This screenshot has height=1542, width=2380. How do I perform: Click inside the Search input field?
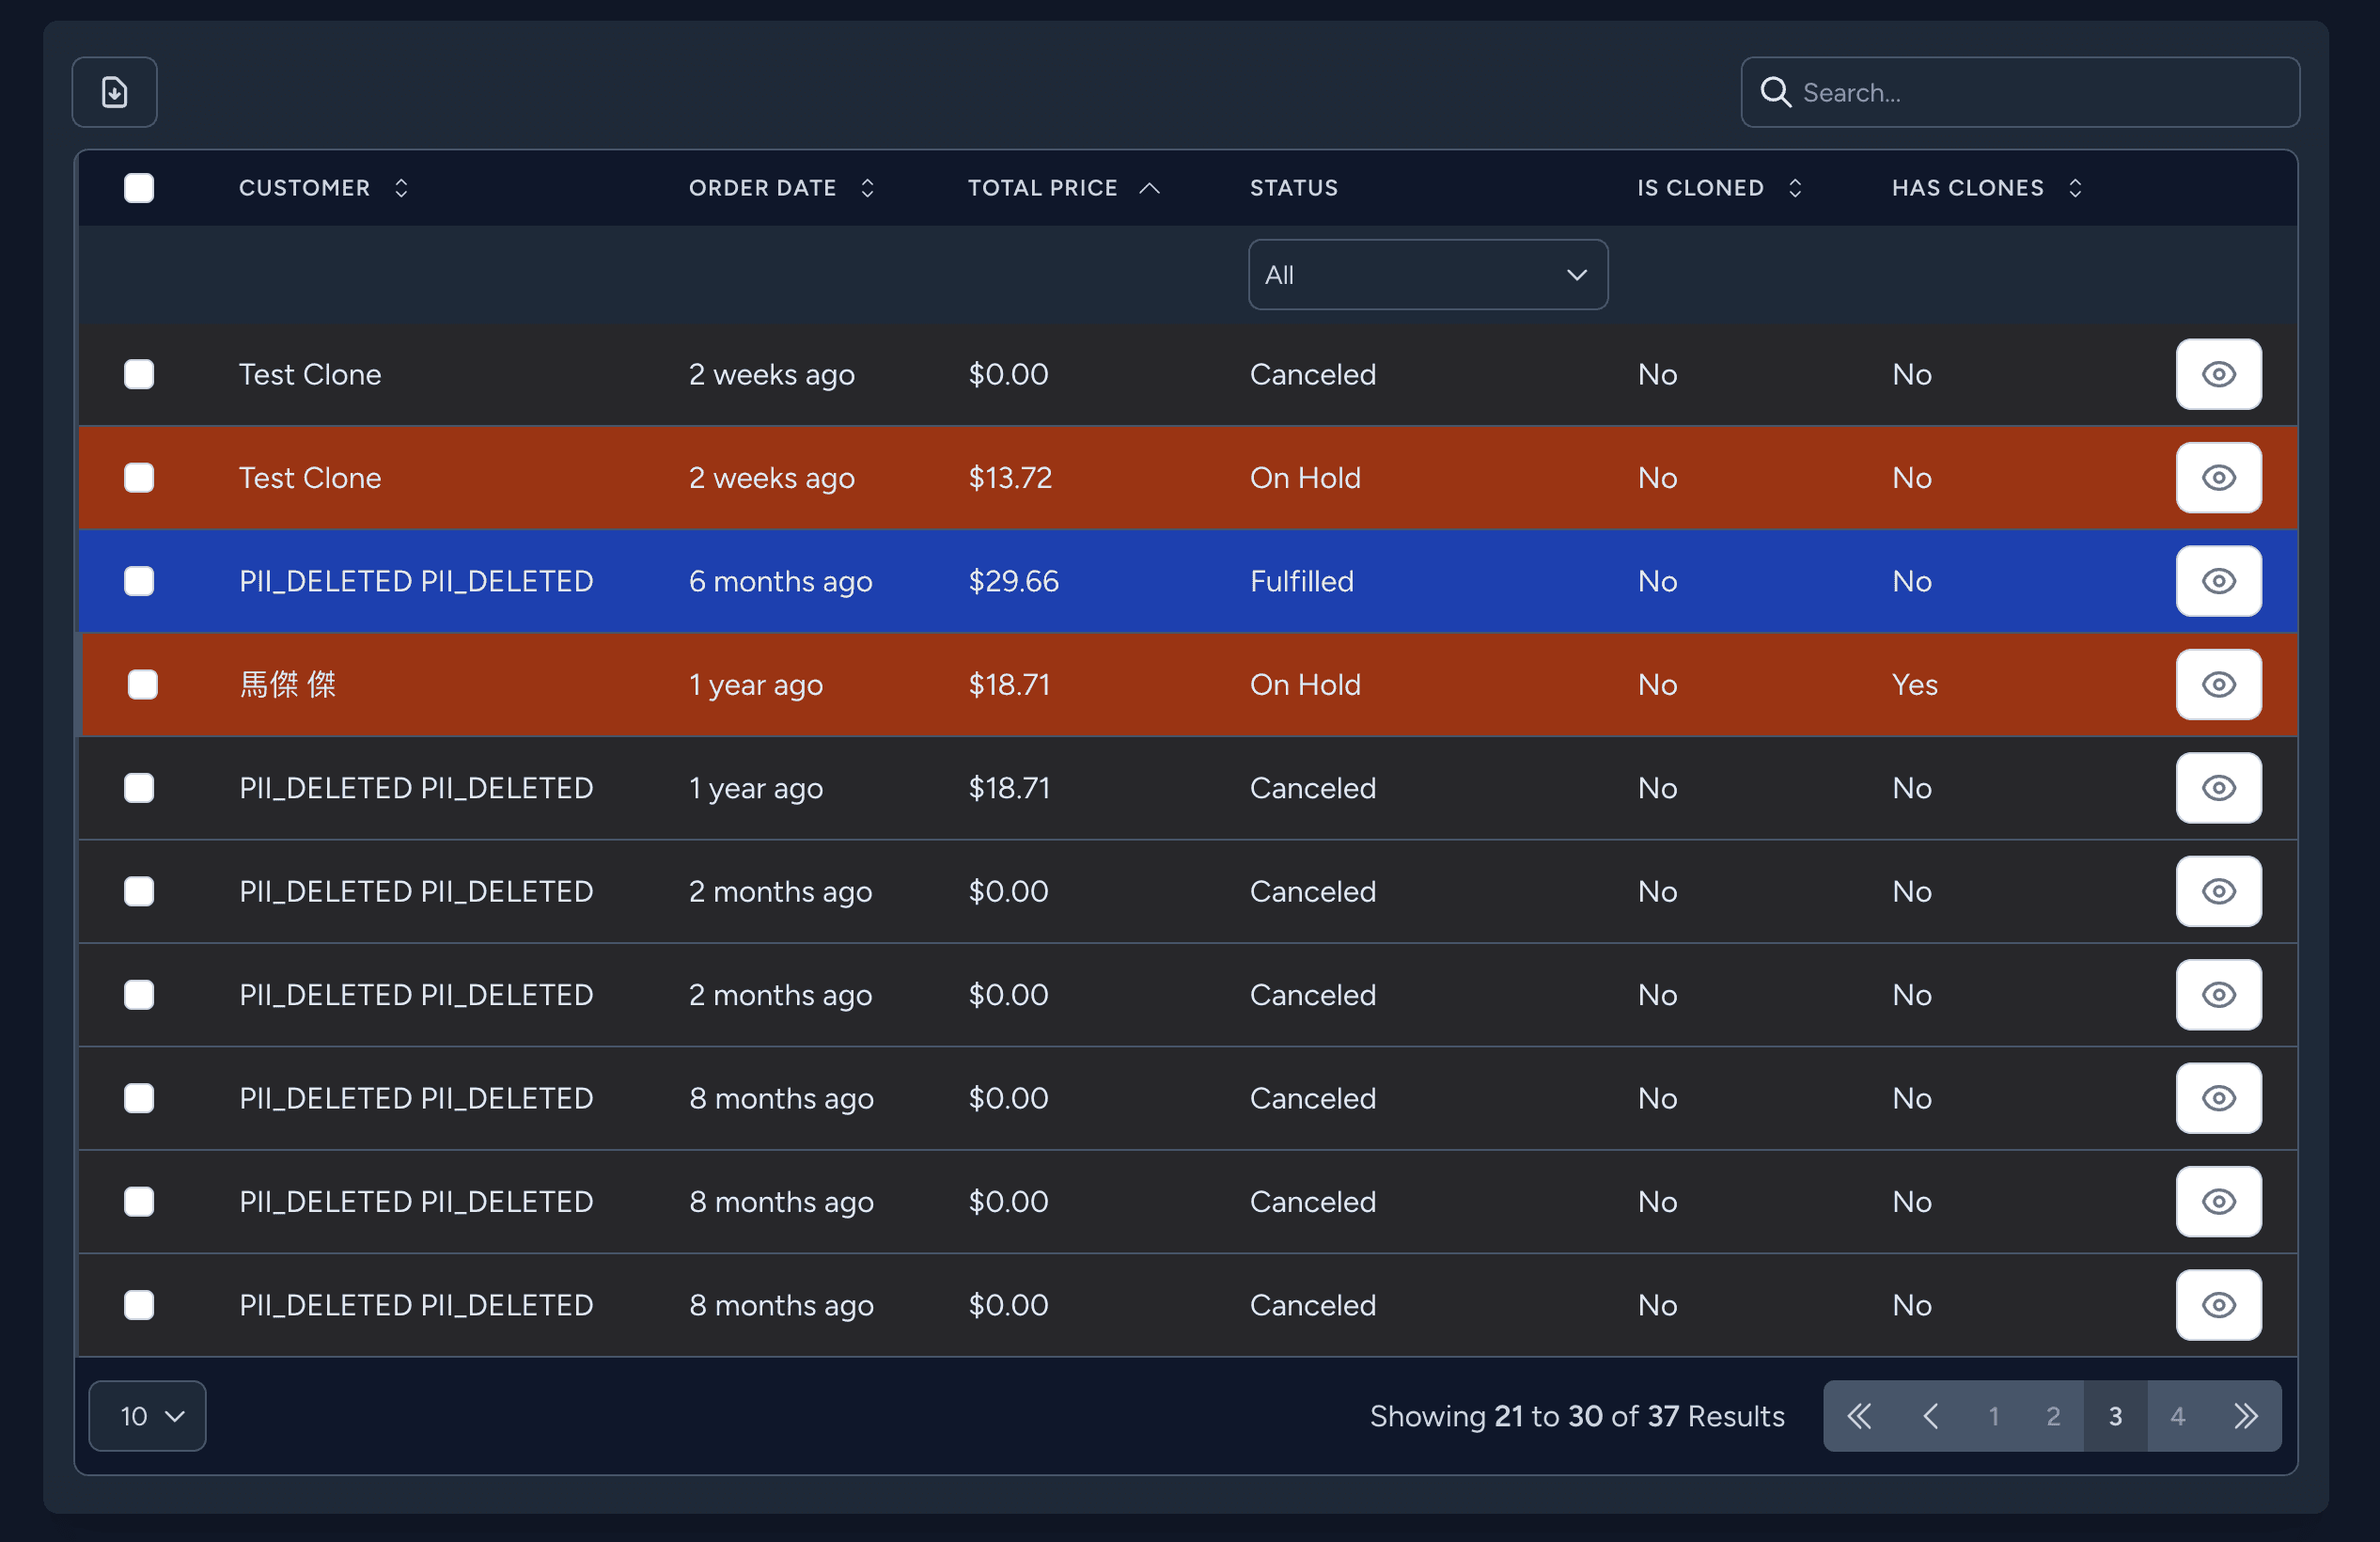pyautogui.click(x=2000, y=92)
